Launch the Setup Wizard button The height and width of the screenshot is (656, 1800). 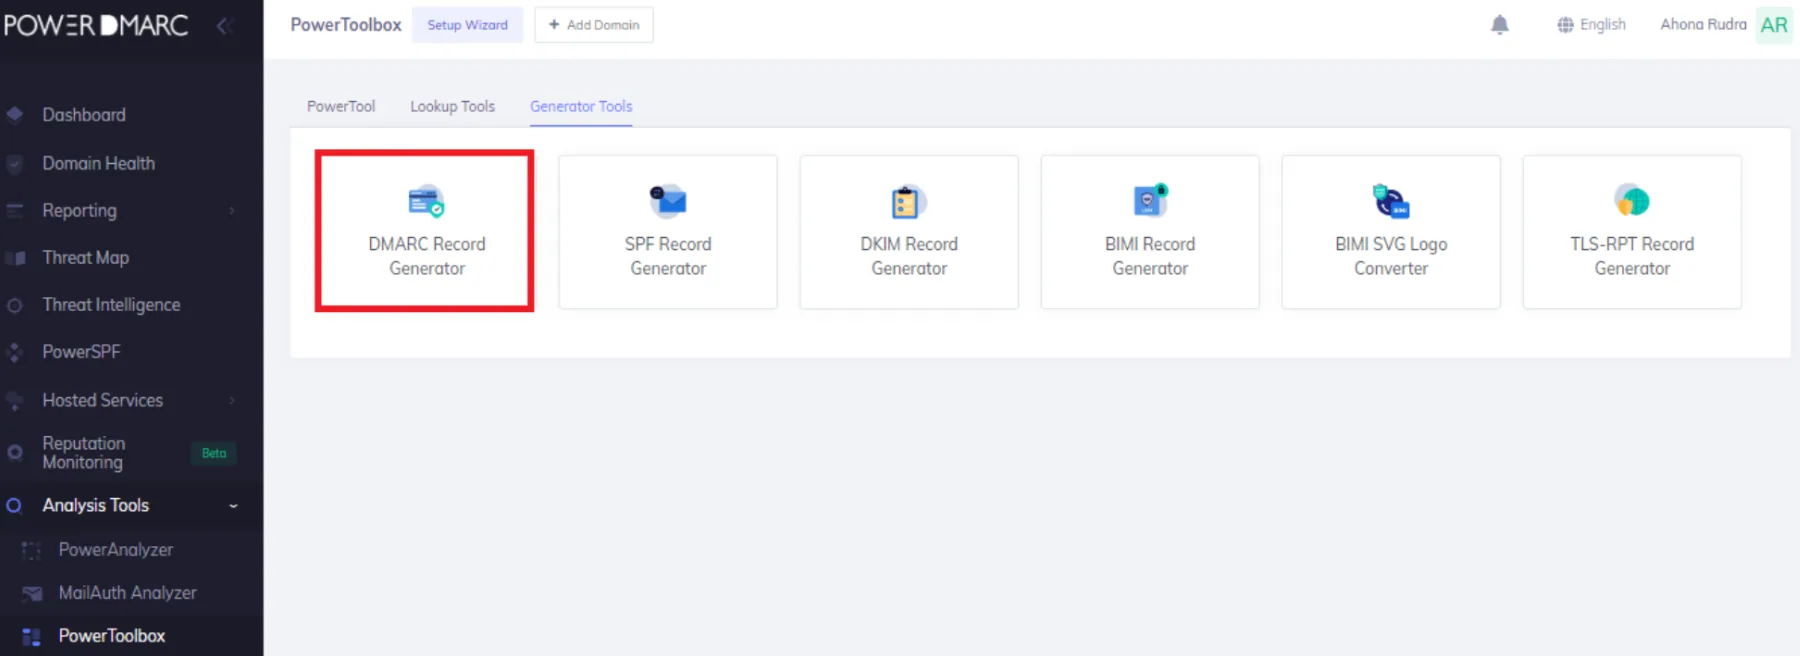click(467, 25)
